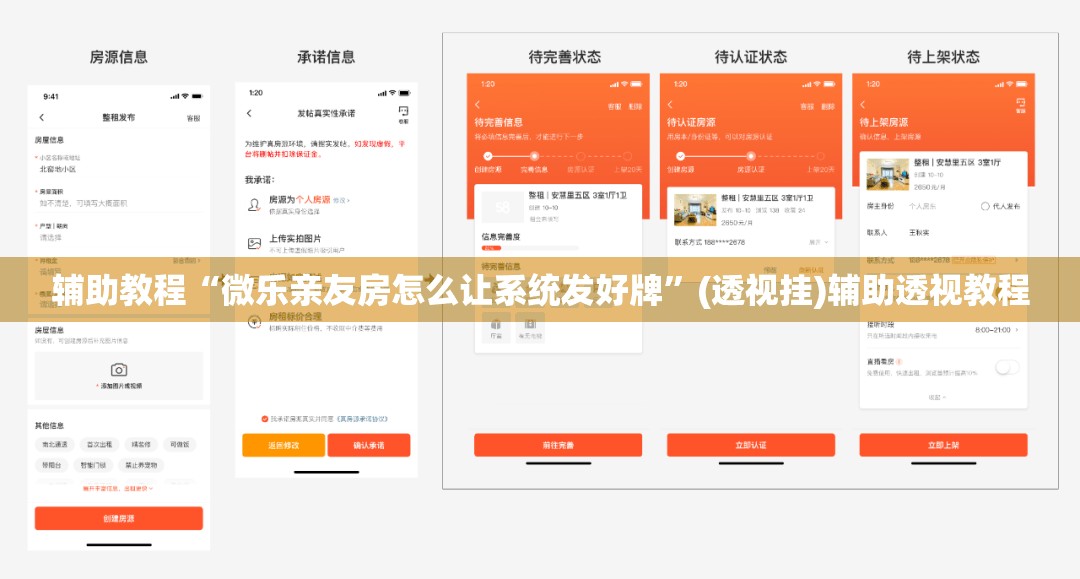Image resolution: width=1080 pixels, height=579 pixels.
Task: Go back from the 发帖真实性承诺 screen
Action: tap(249, 113)
